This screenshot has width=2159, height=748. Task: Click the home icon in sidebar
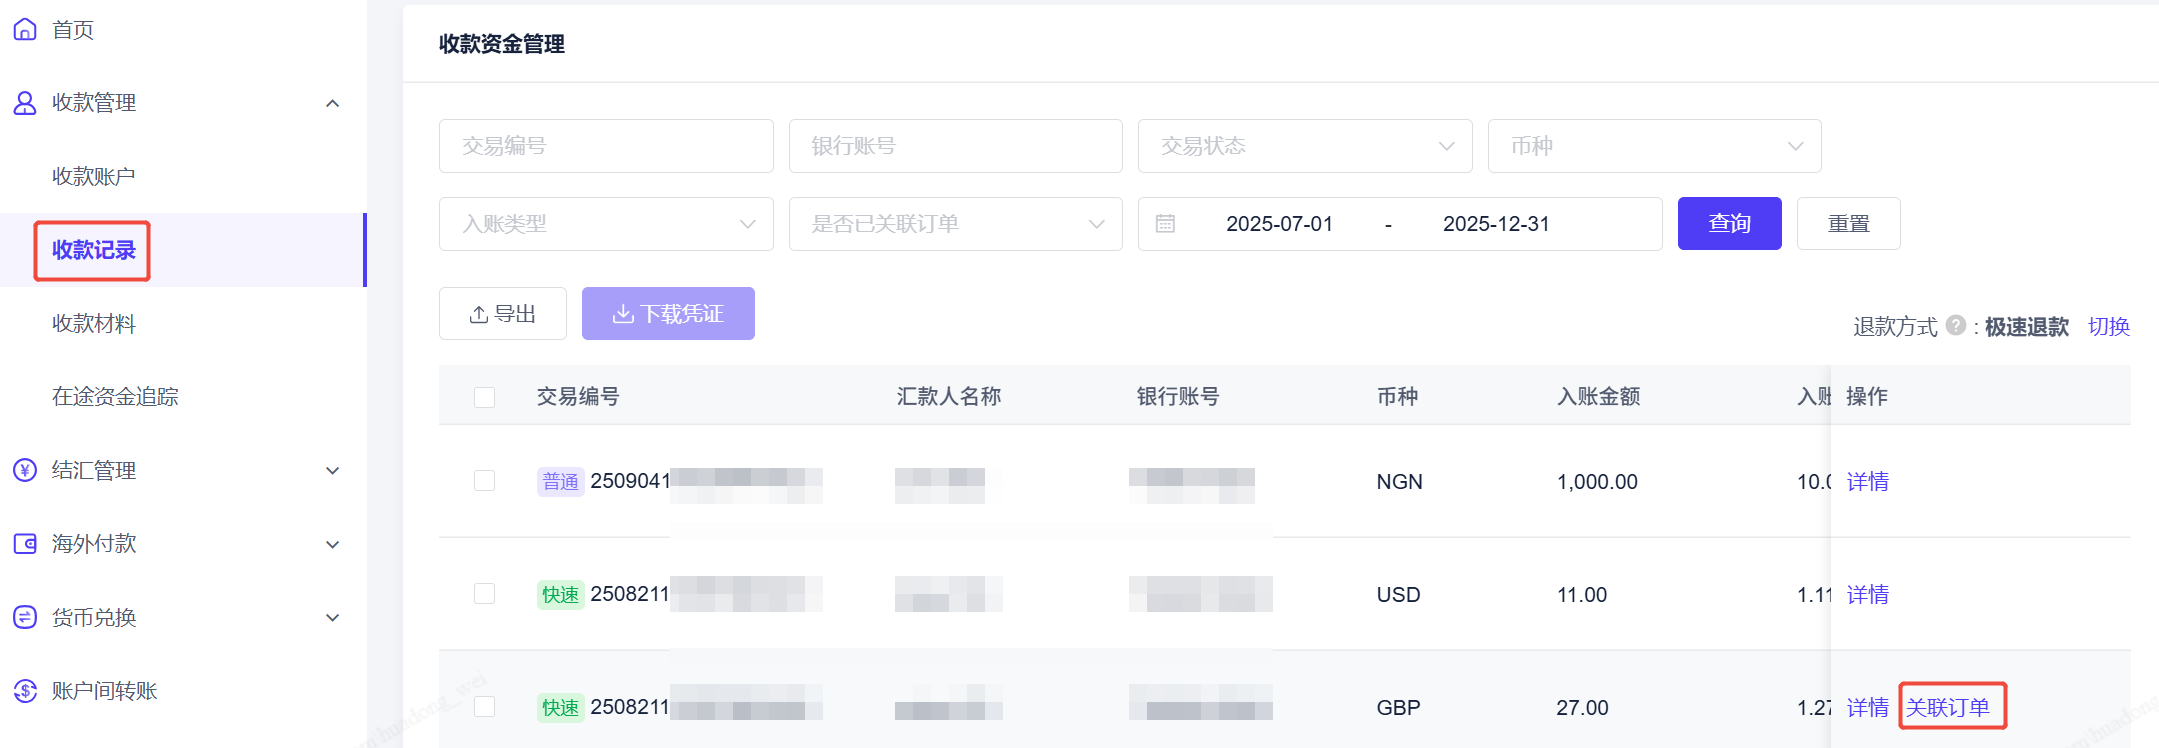(25, 30)
